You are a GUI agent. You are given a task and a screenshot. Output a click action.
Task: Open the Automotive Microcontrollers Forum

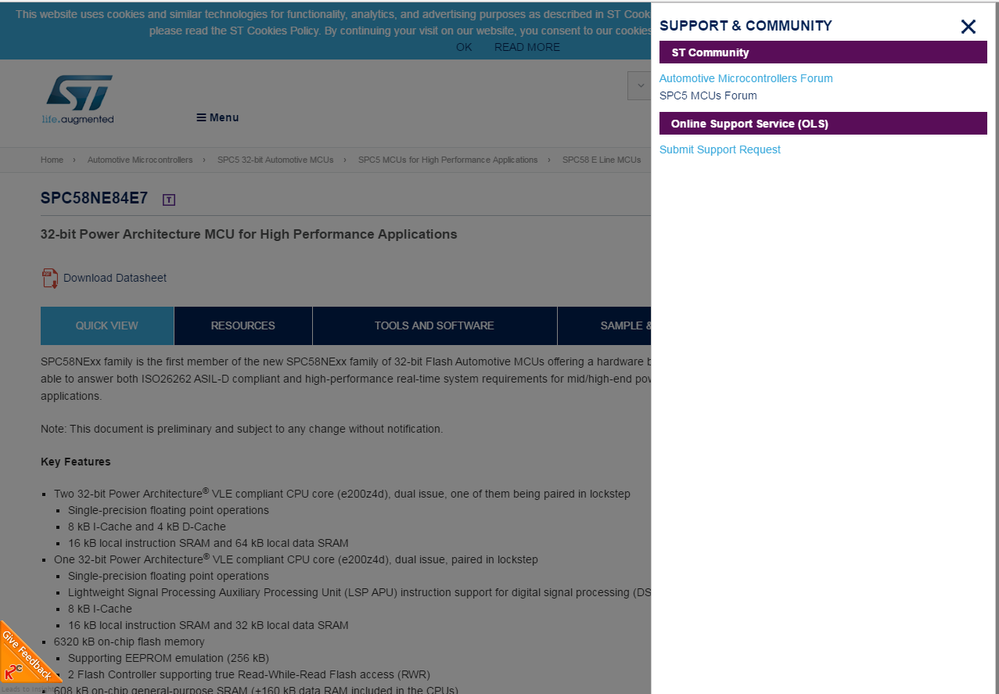pos(746,78)
